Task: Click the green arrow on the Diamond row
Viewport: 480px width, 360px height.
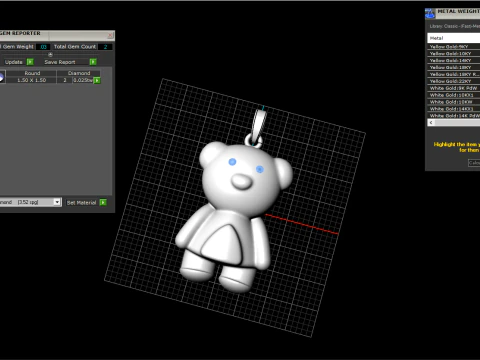Action: tap(97, 80)
